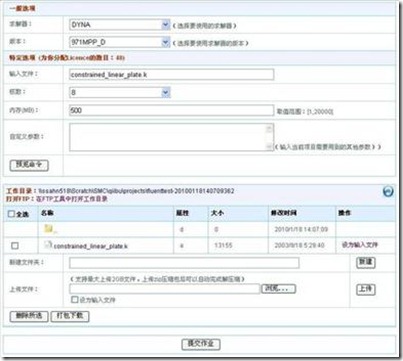Click the custom parameters scrollbar up arrow
This screenshot has height=361, width=403.
pos(269,129)
